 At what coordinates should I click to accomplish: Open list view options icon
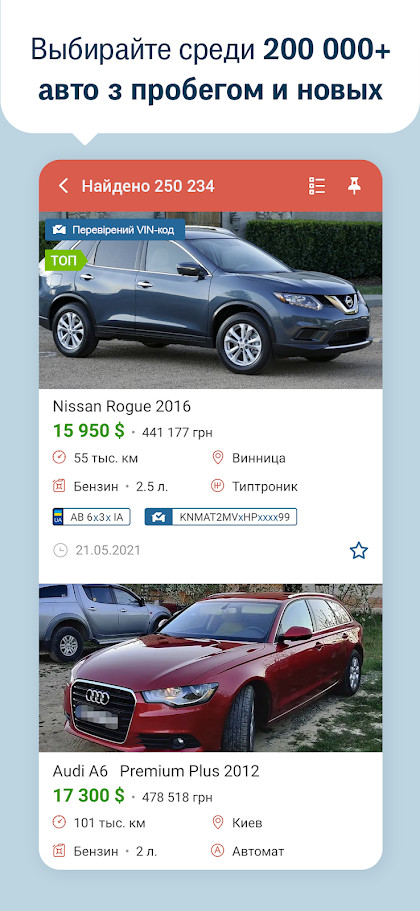[x=317, y=186]
